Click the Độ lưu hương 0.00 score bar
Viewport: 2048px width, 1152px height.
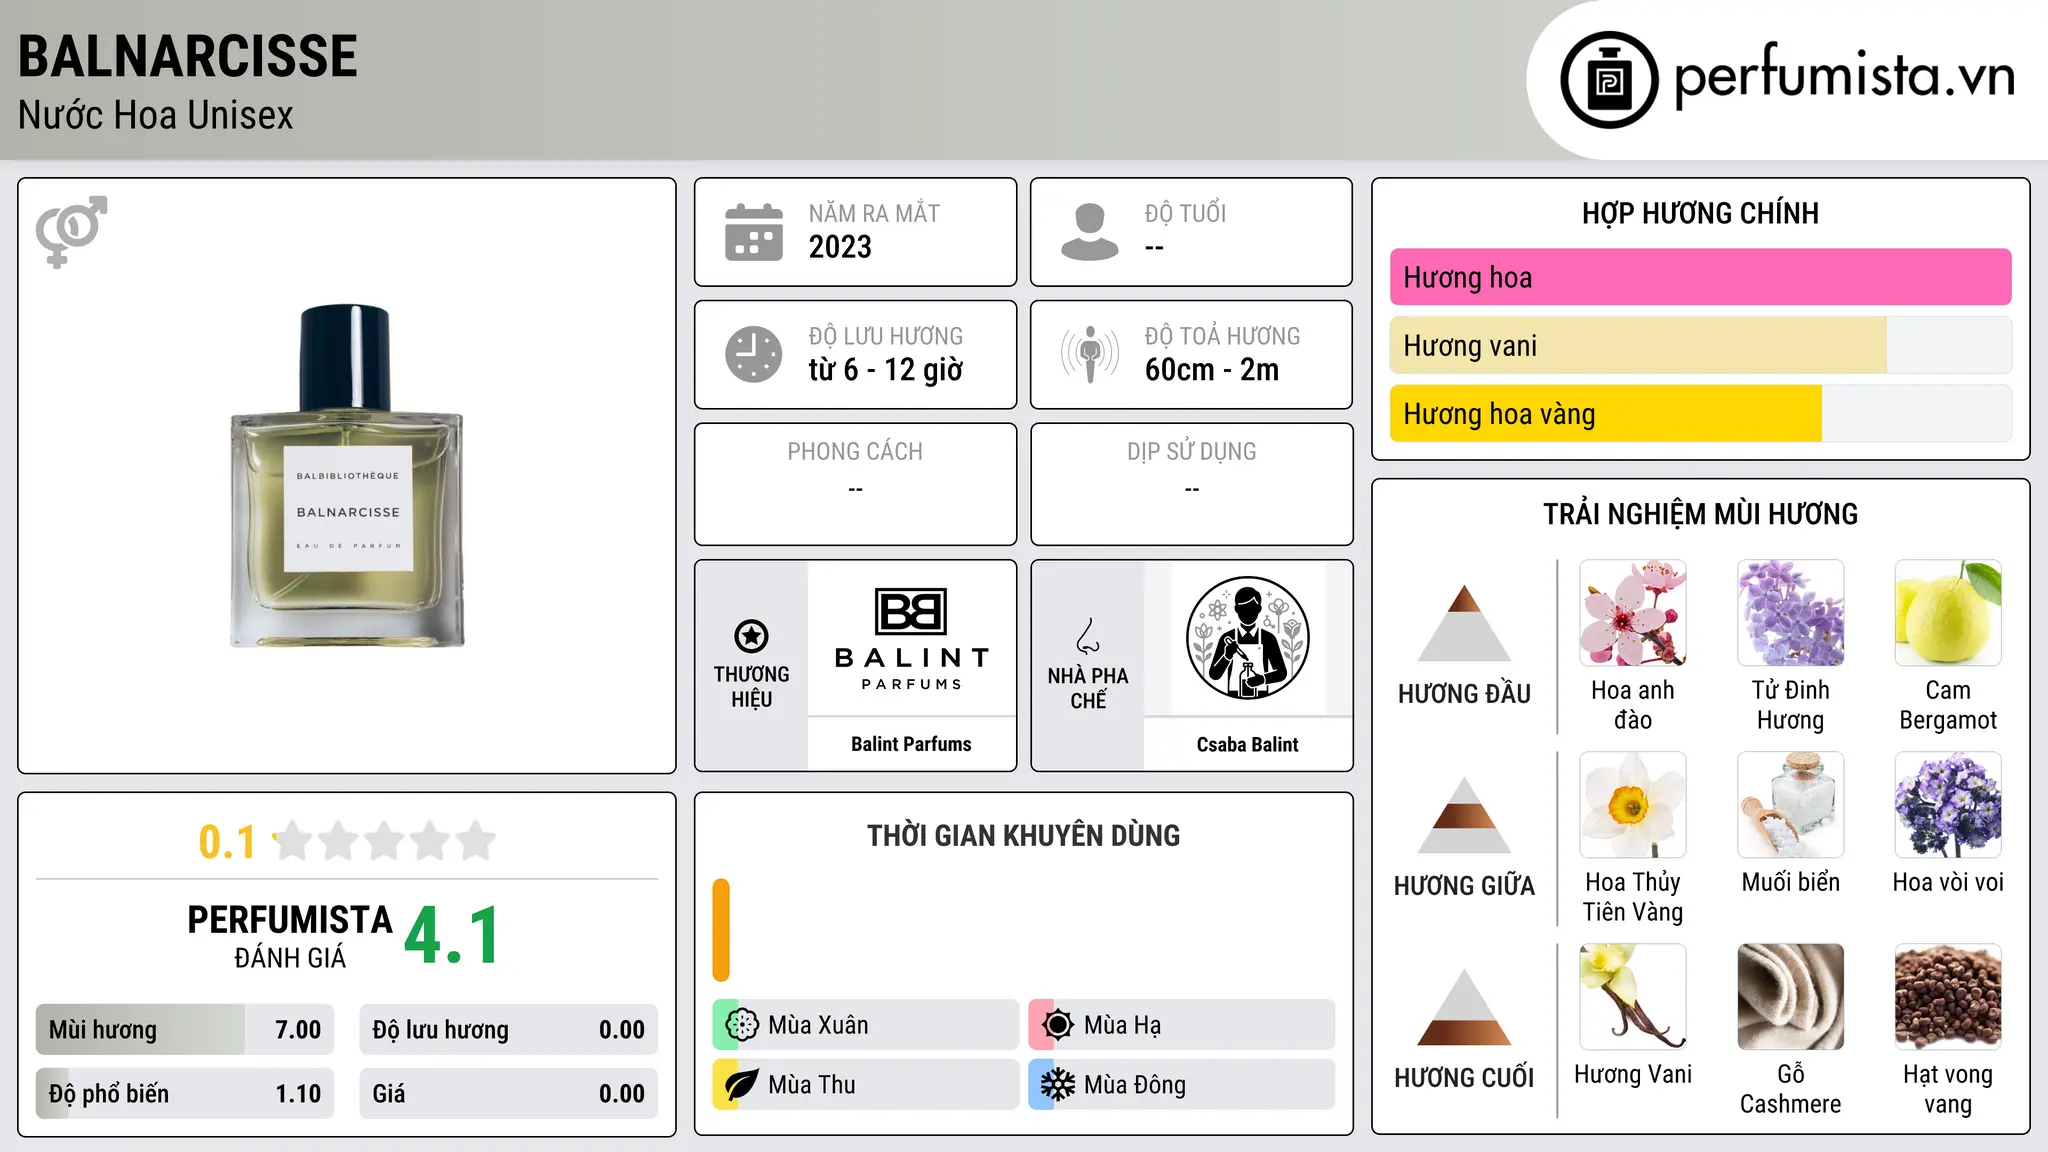[x=508, y=1029]
